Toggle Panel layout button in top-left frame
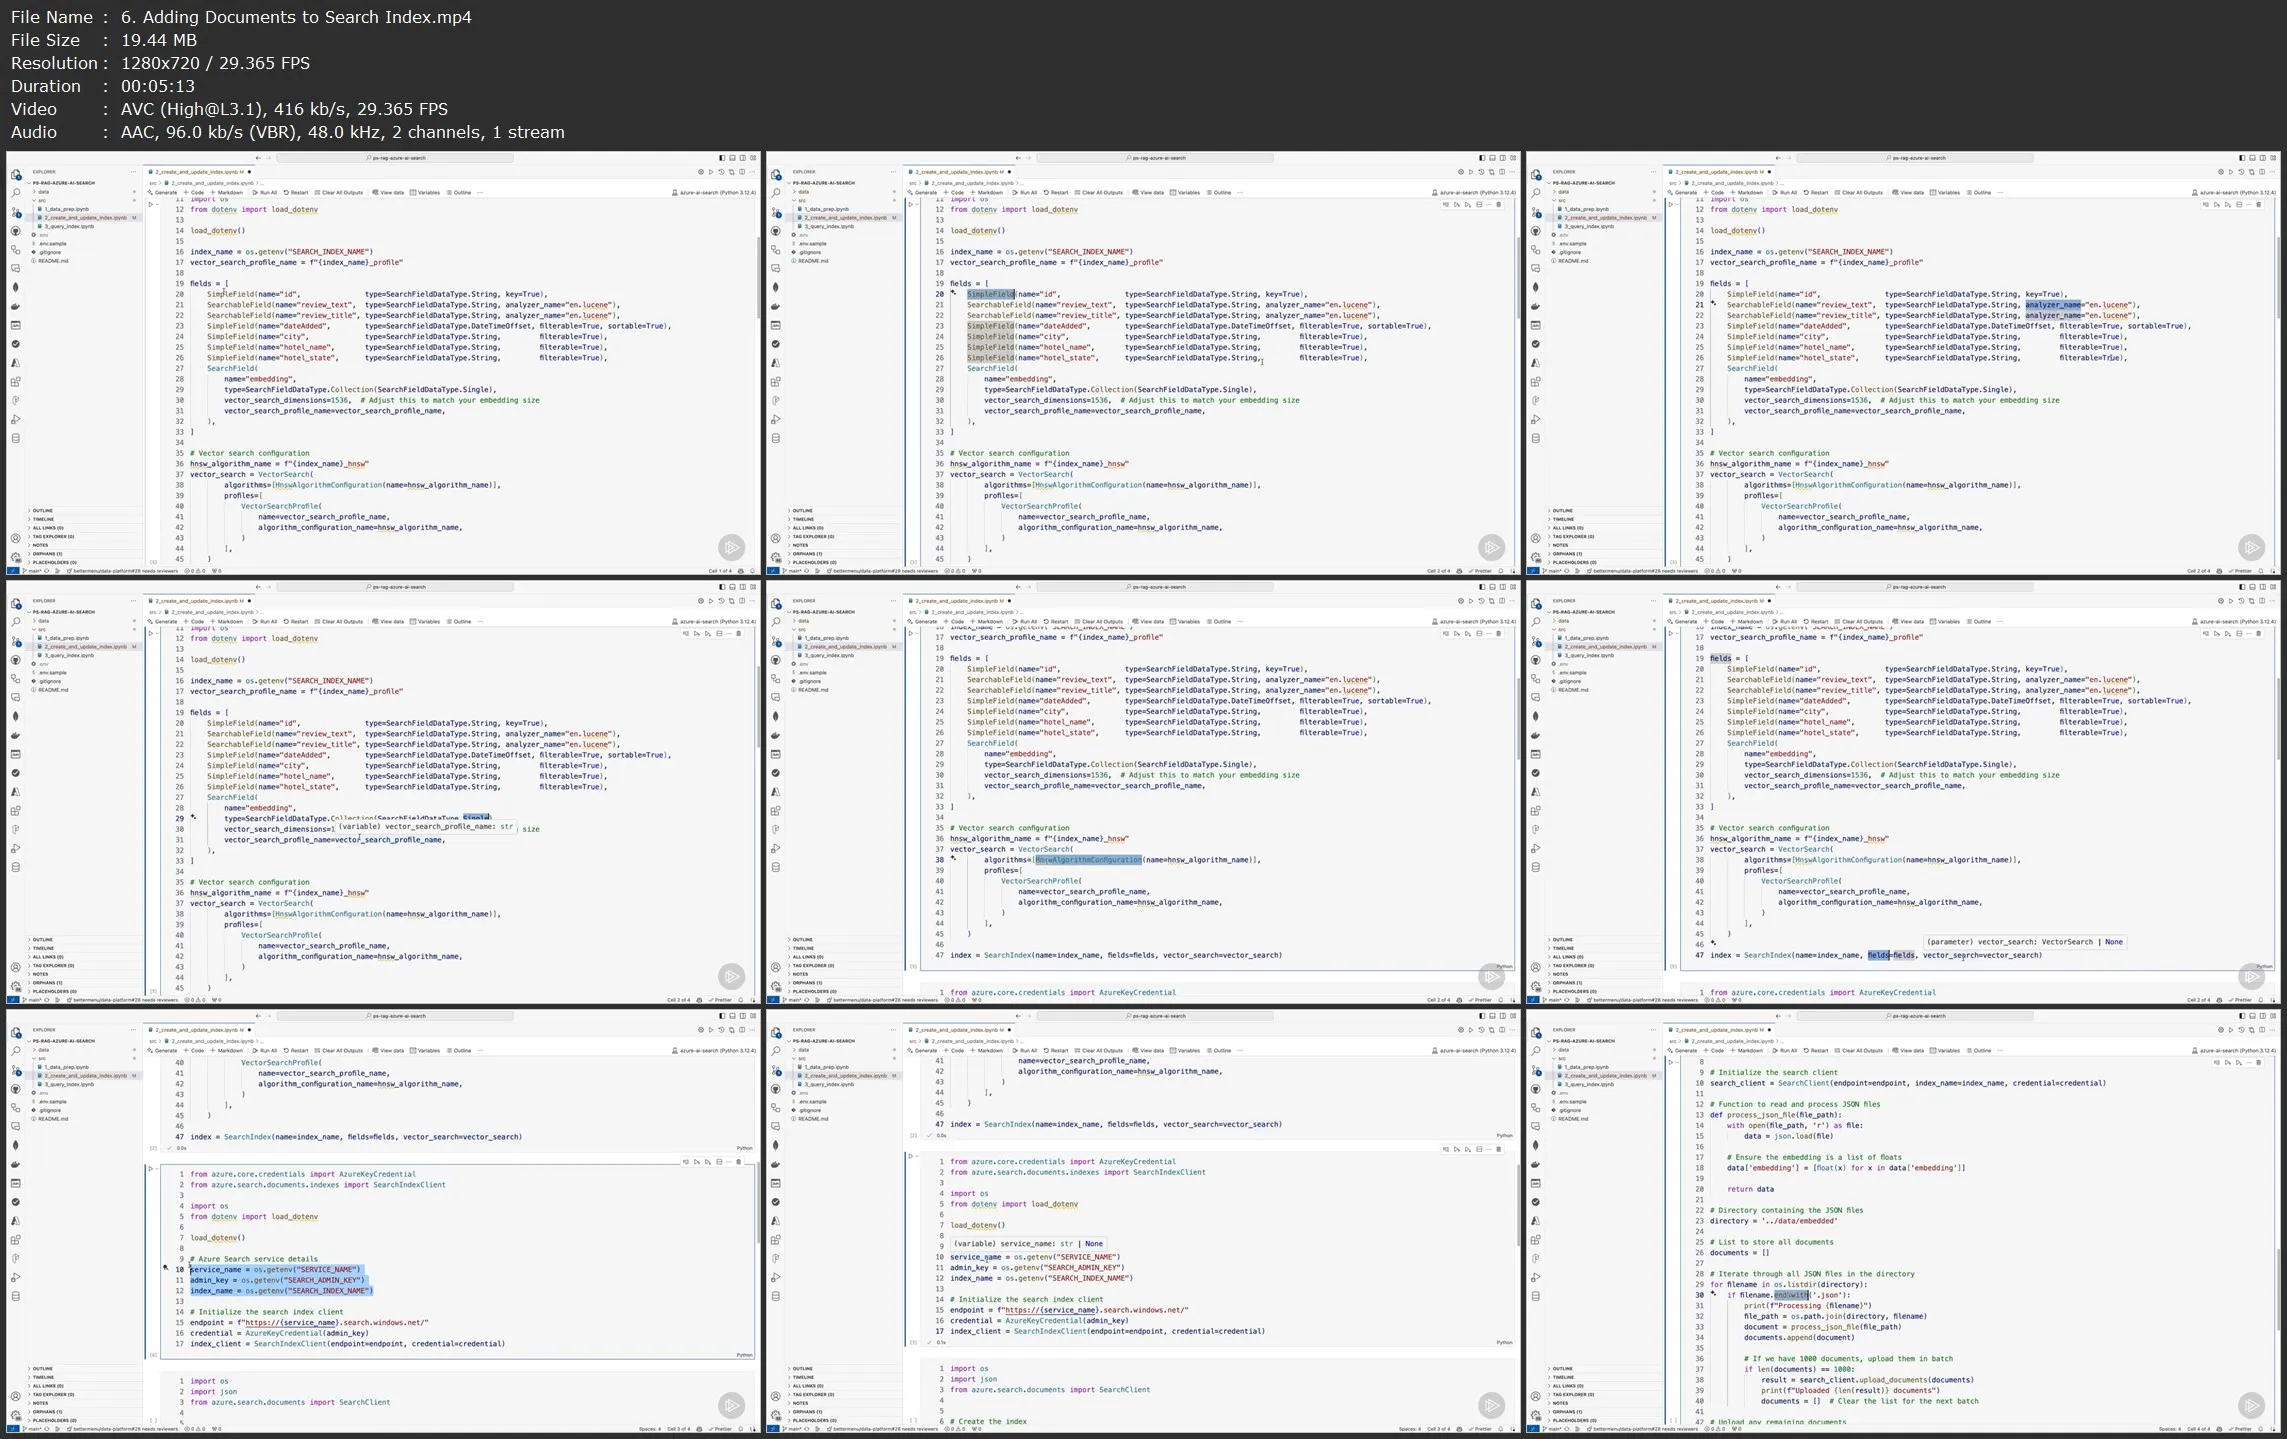 coord(732,158)
